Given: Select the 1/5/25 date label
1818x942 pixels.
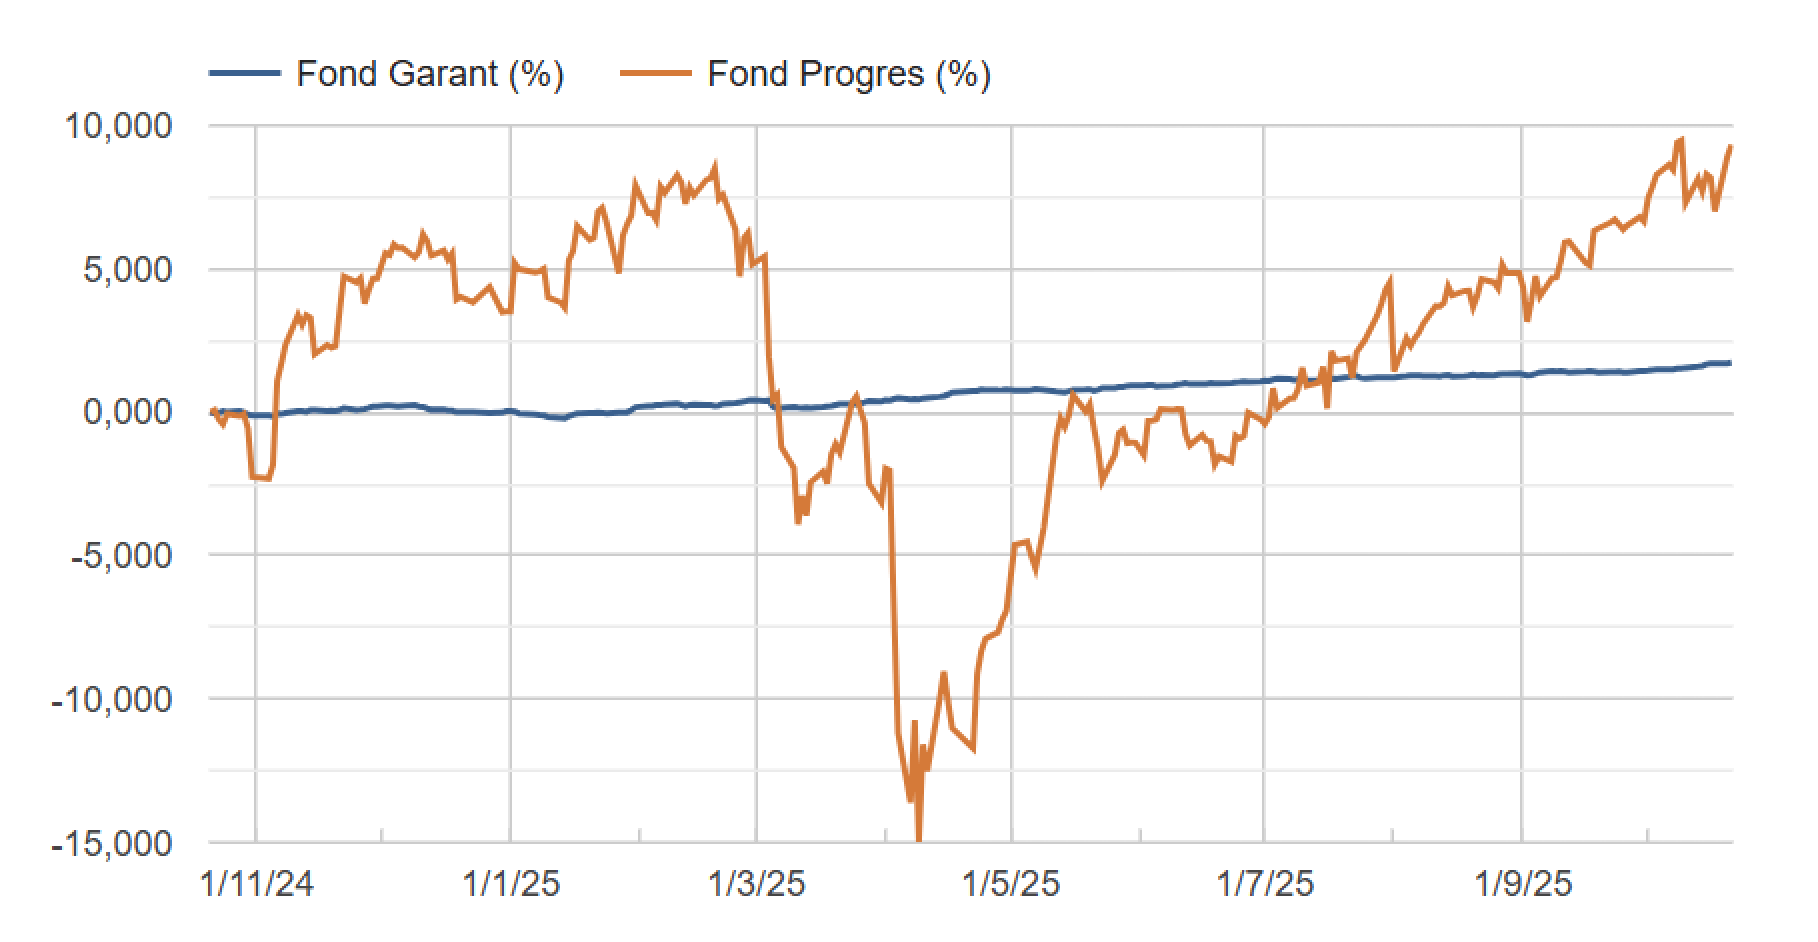Looking at the screenshot, I should [1012, 886].
